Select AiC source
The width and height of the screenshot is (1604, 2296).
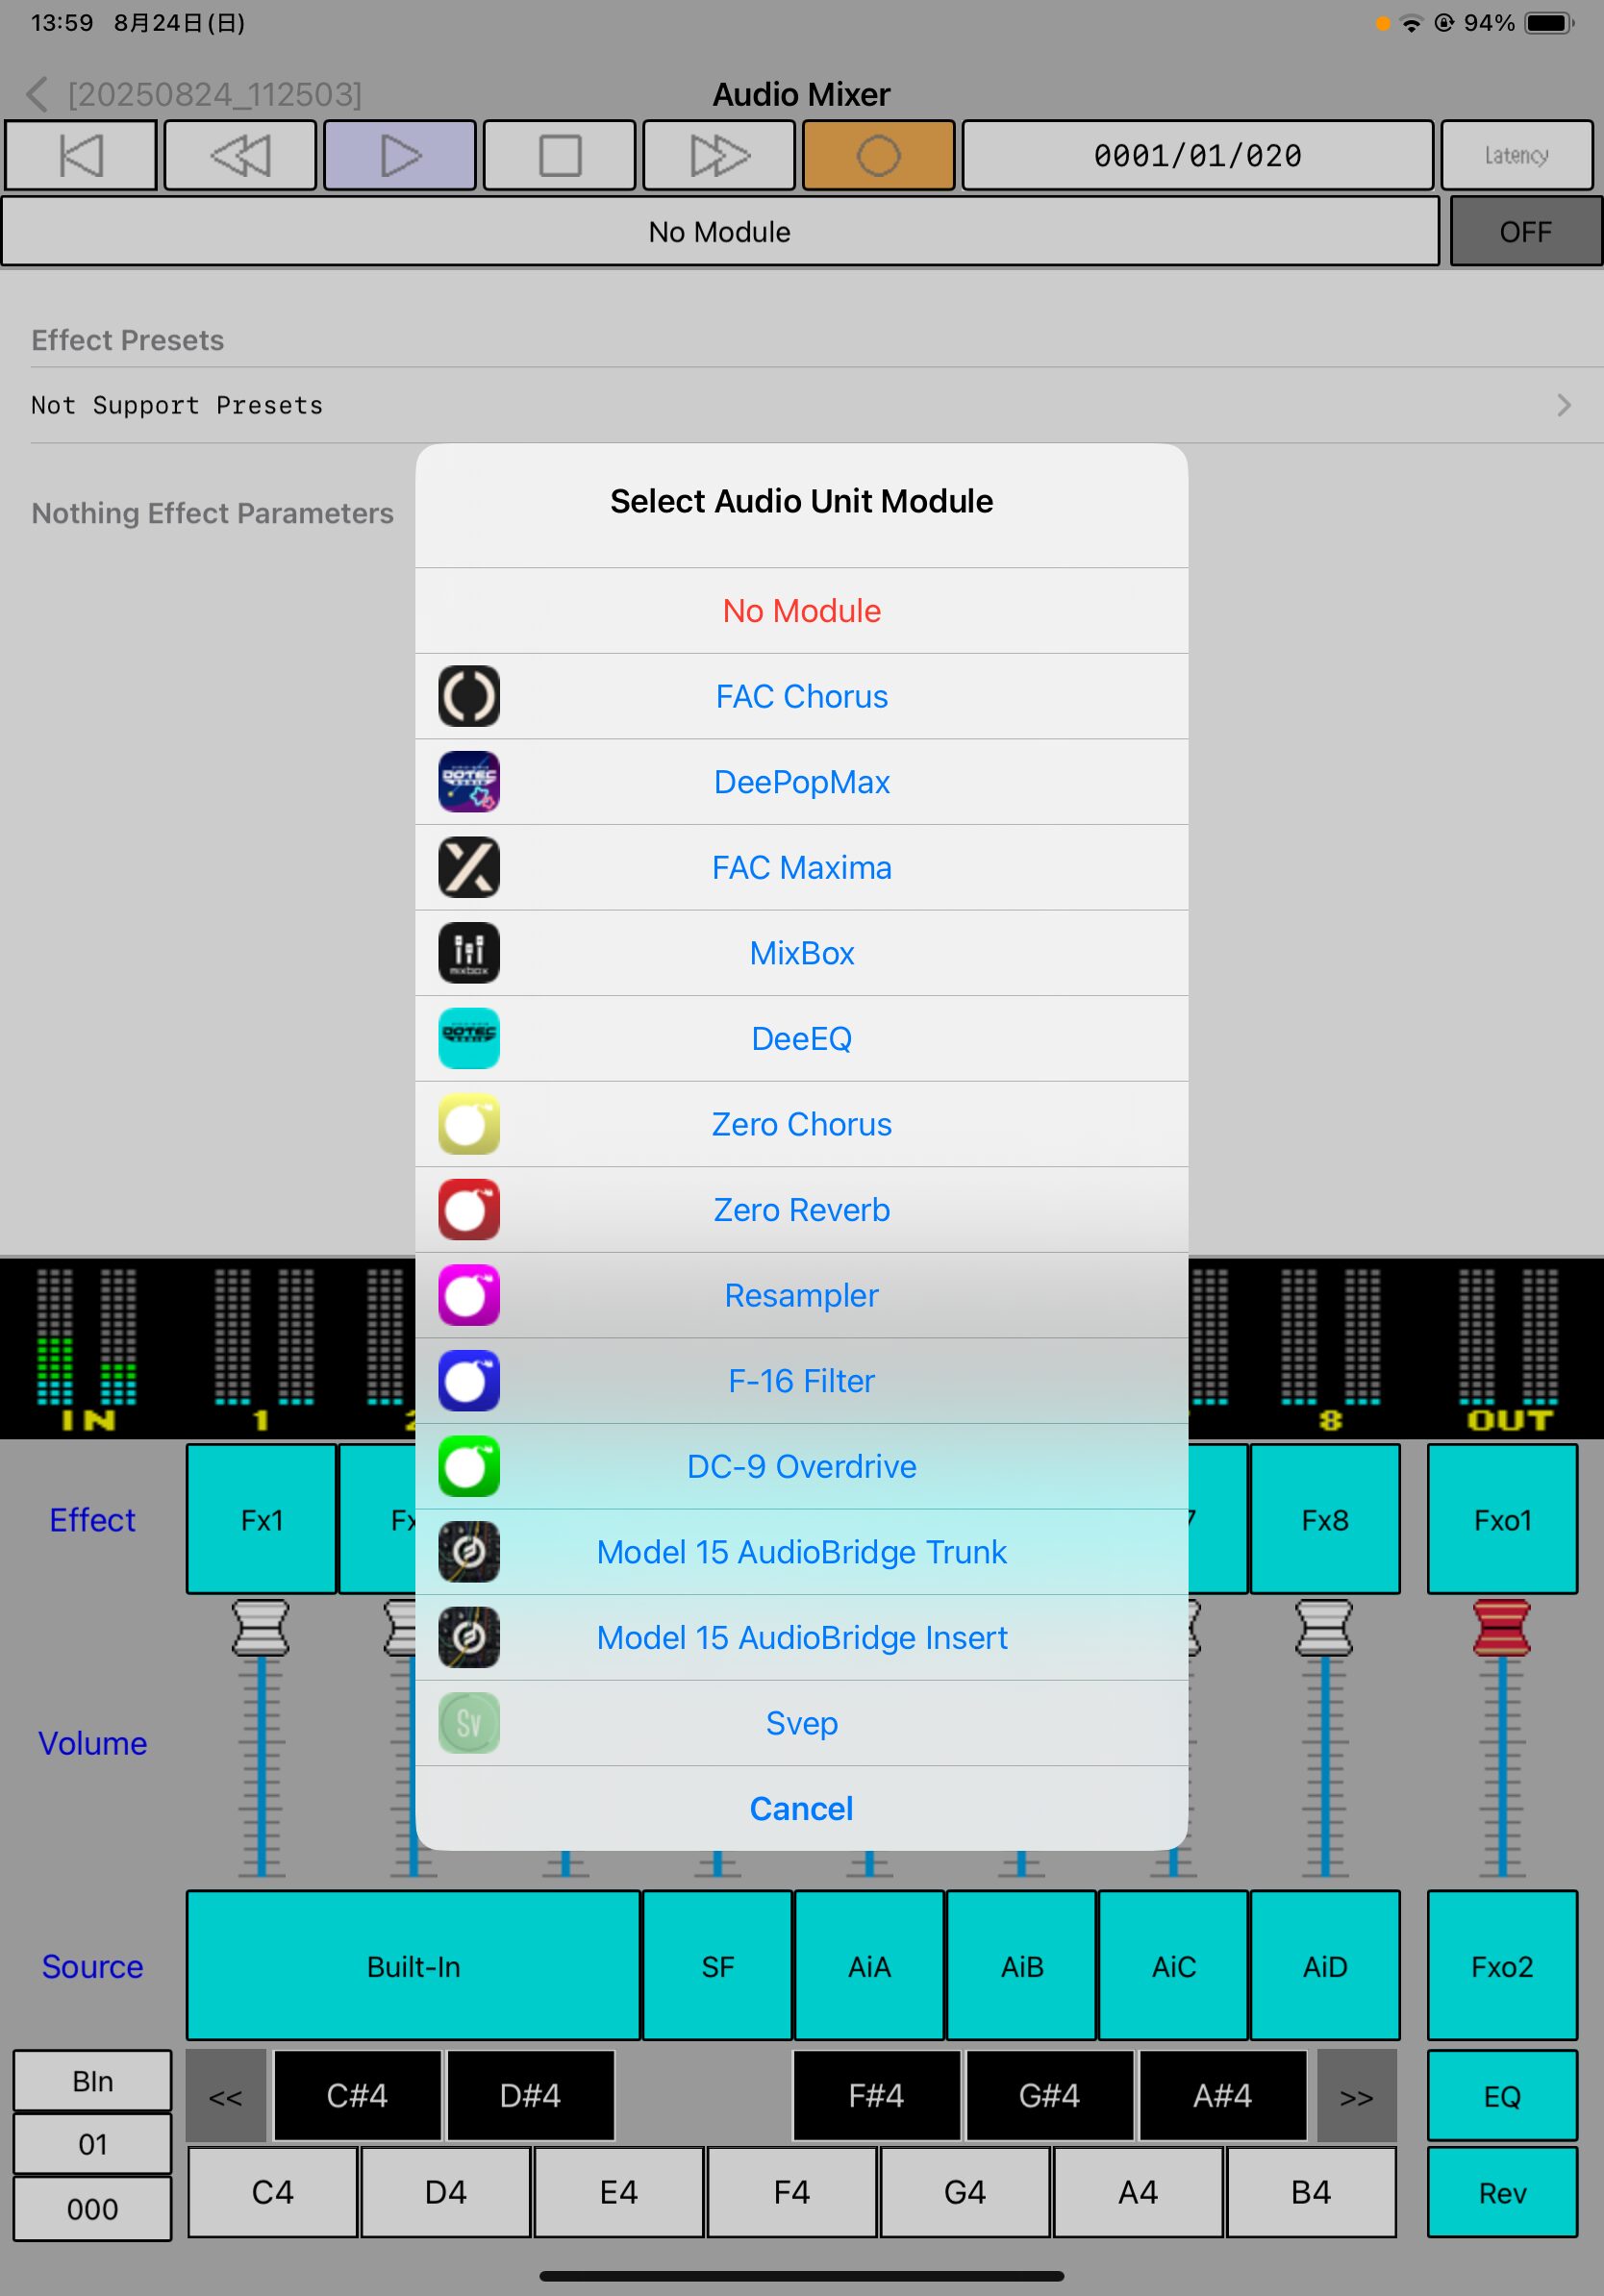coord(1174,1966)
